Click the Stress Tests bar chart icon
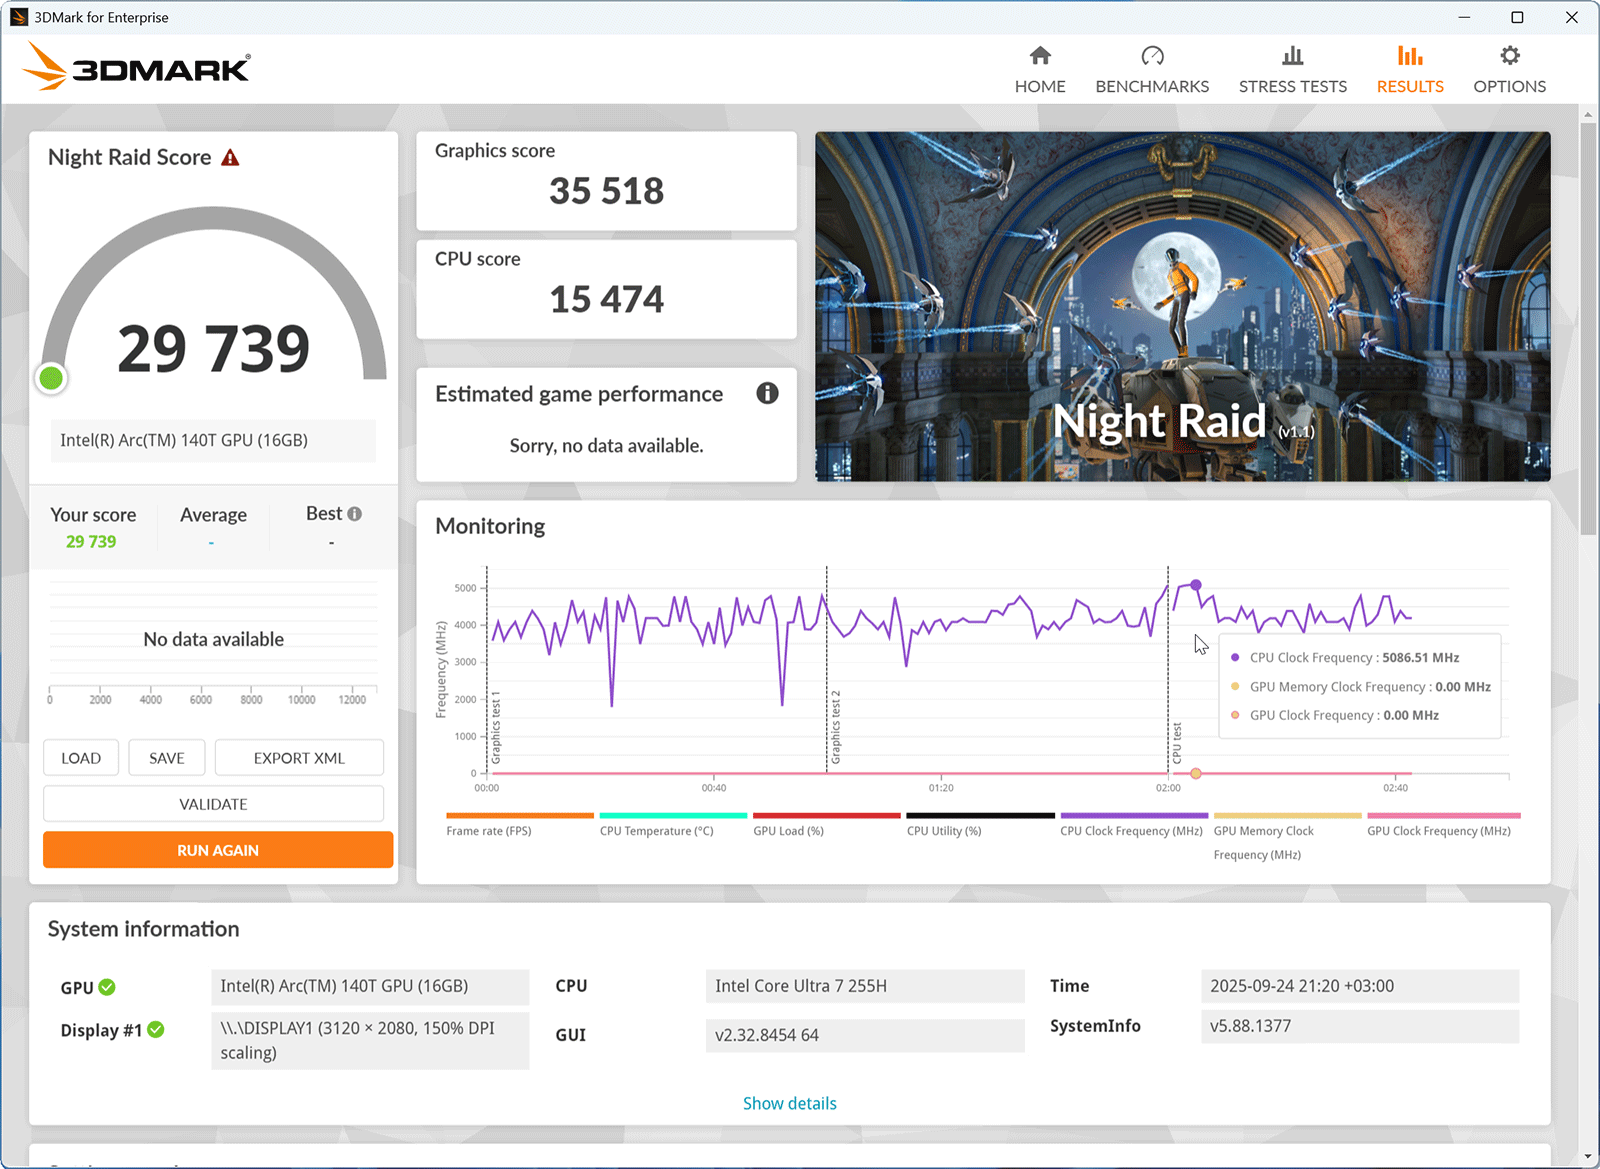The image size is (1600, 1169). (1292, 55)
